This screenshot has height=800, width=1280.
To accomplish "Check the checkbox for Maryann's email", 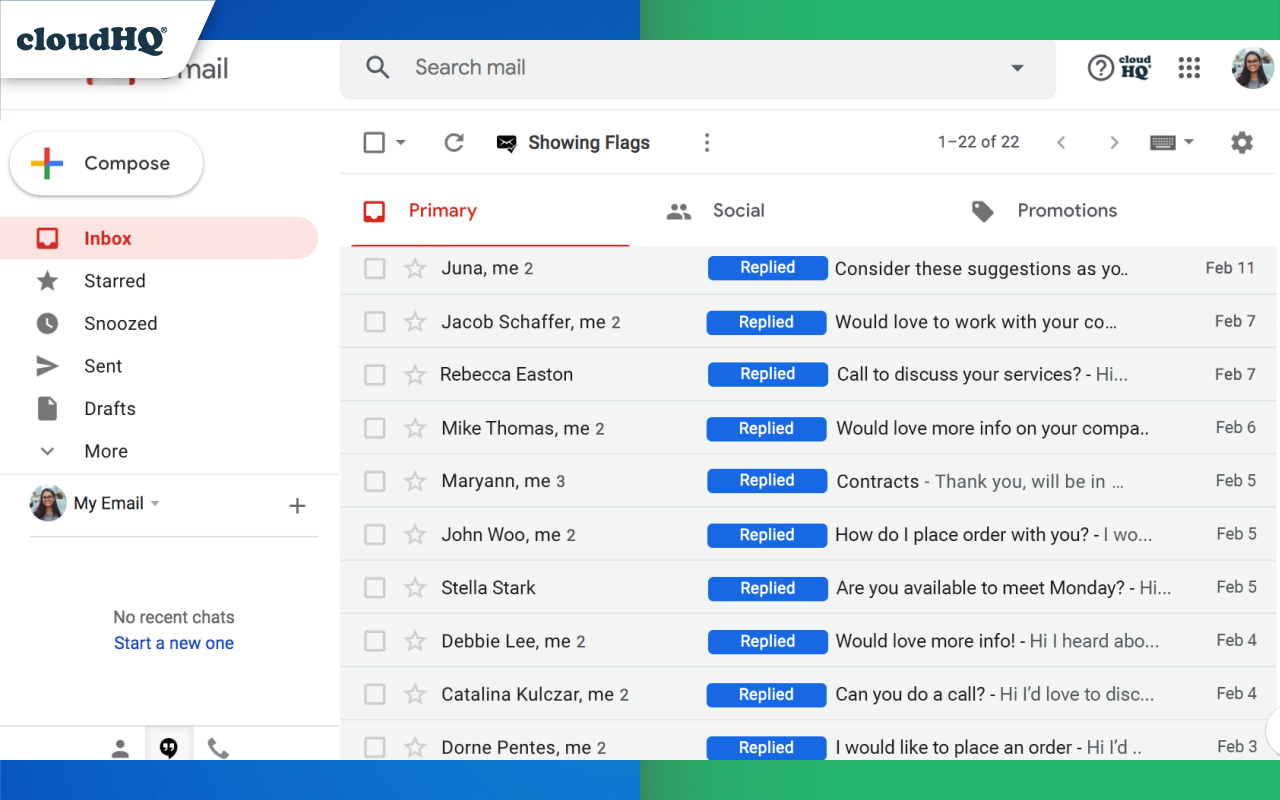I will [374, 481].
